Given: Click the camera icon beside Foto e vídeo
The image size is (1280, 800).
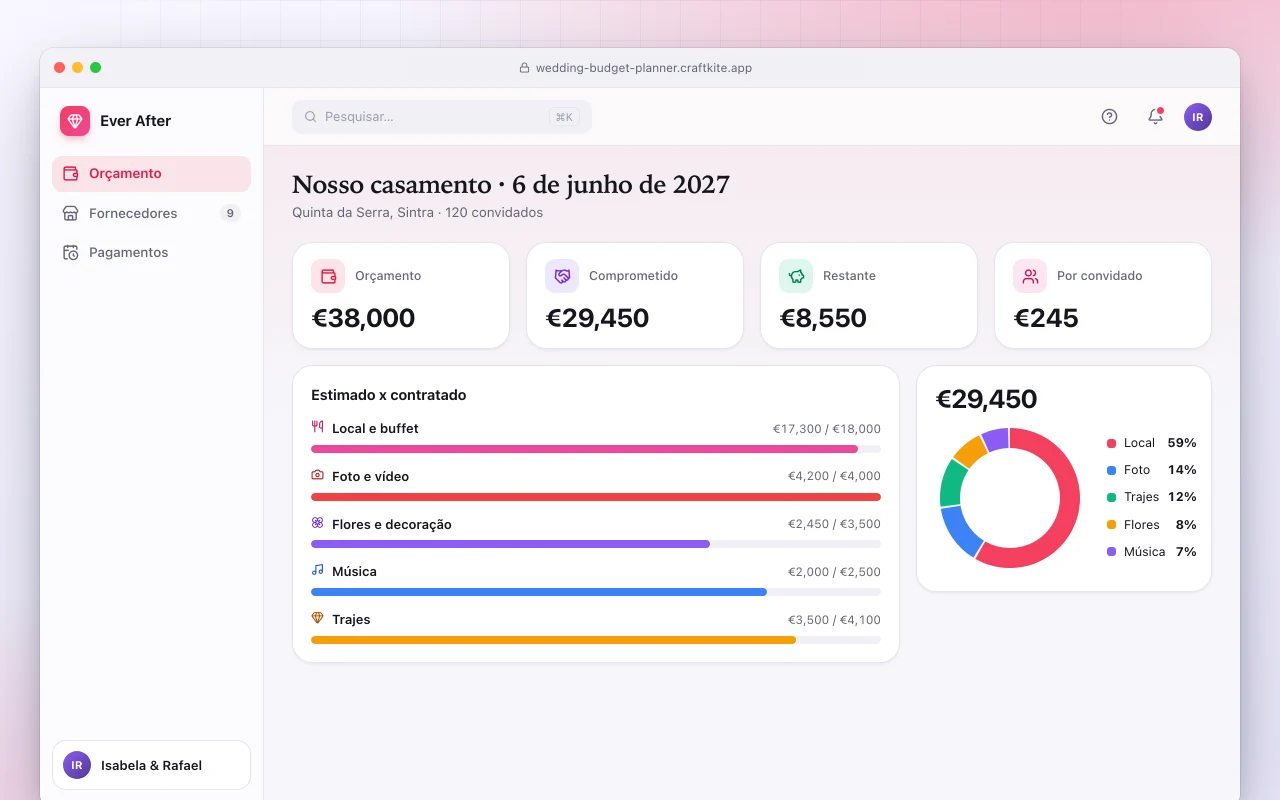Looking at the screenshot, I should pos(318,475).
